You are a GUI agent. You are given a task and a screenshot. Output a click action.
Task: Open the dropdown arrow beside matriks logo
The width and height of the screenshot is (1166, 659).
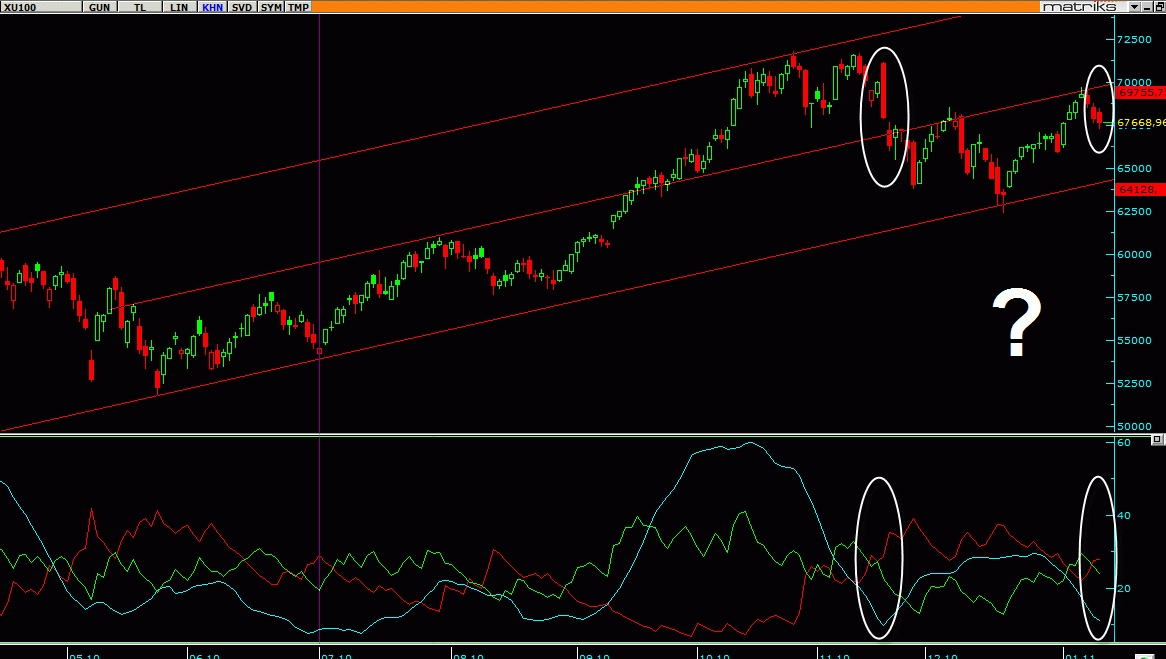1134,7
